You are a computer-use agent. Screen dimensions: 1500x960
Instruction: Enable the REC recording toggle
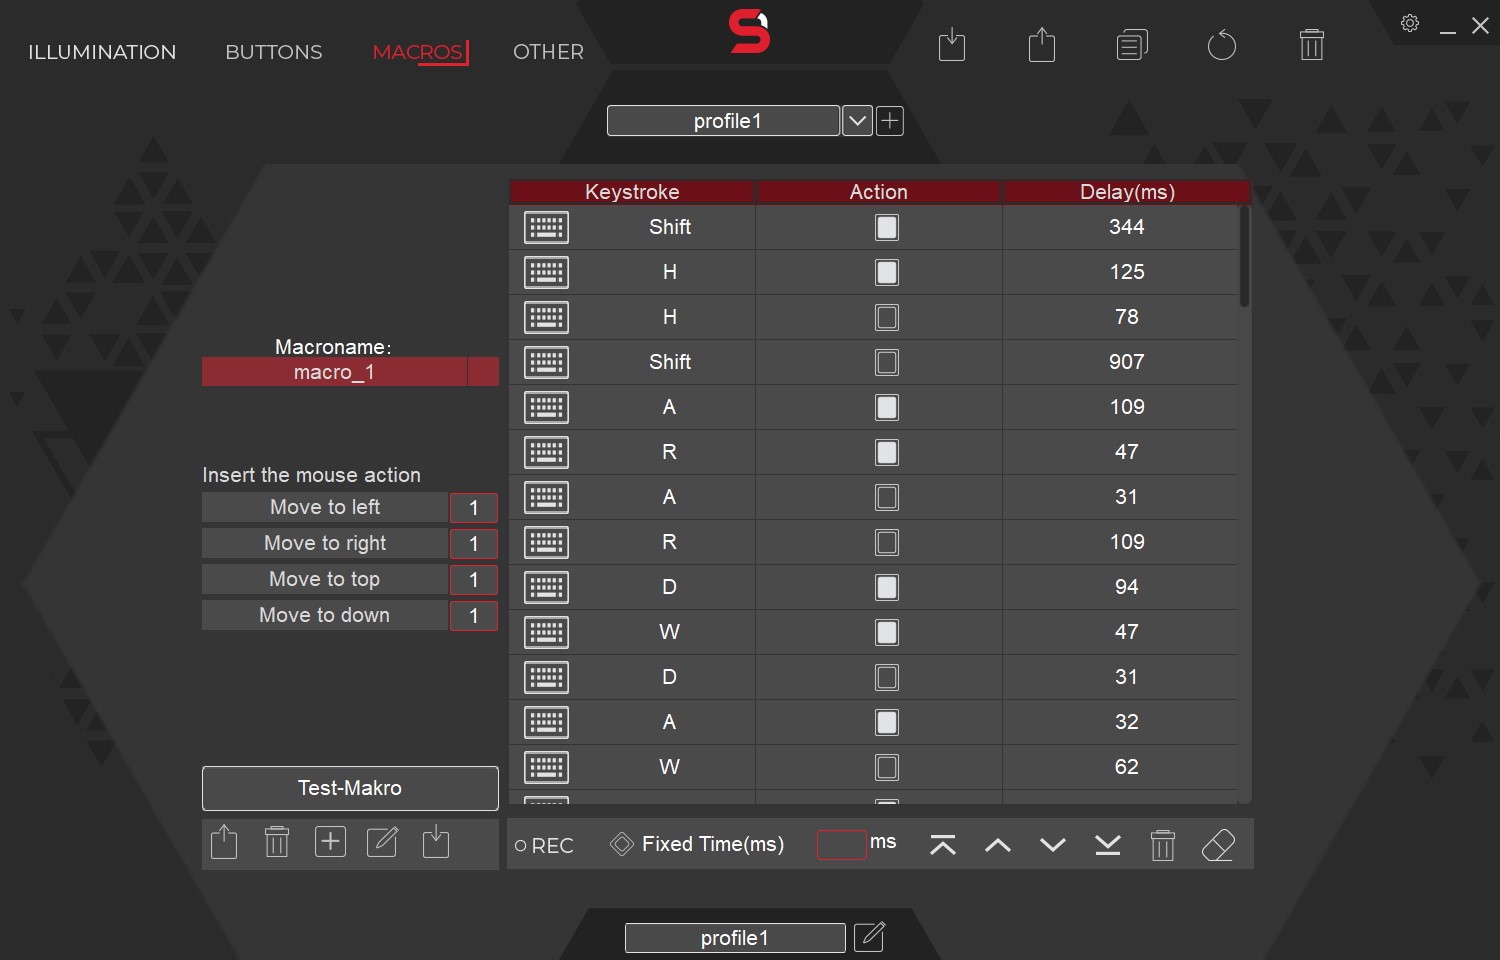point(519,845)
